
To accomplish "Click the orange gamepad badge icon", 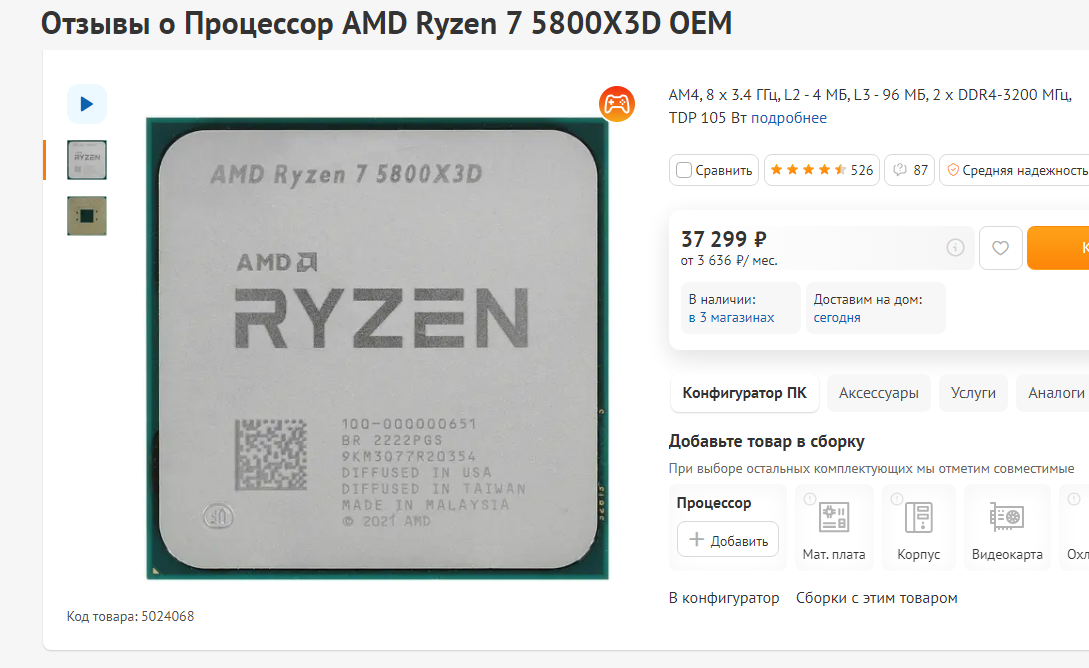I will pos(617,104).
